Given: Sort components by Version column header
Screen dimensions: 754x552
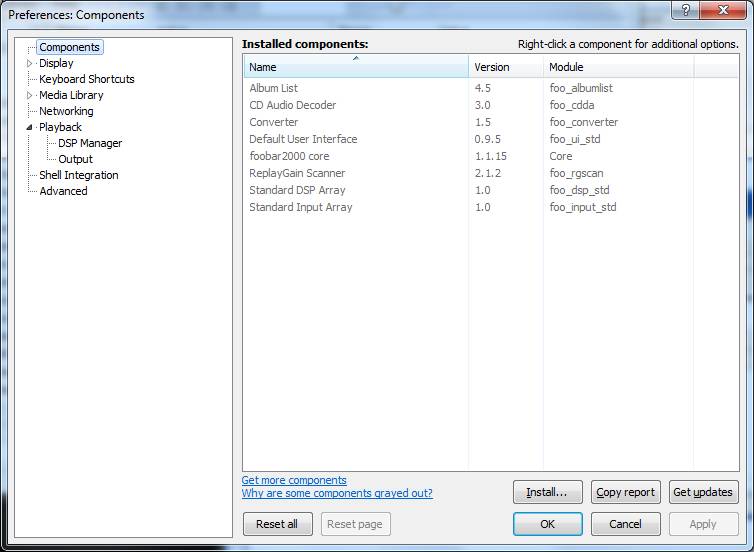Looking at the screenshot, I should pyautogui.click(x=506, y=67).
